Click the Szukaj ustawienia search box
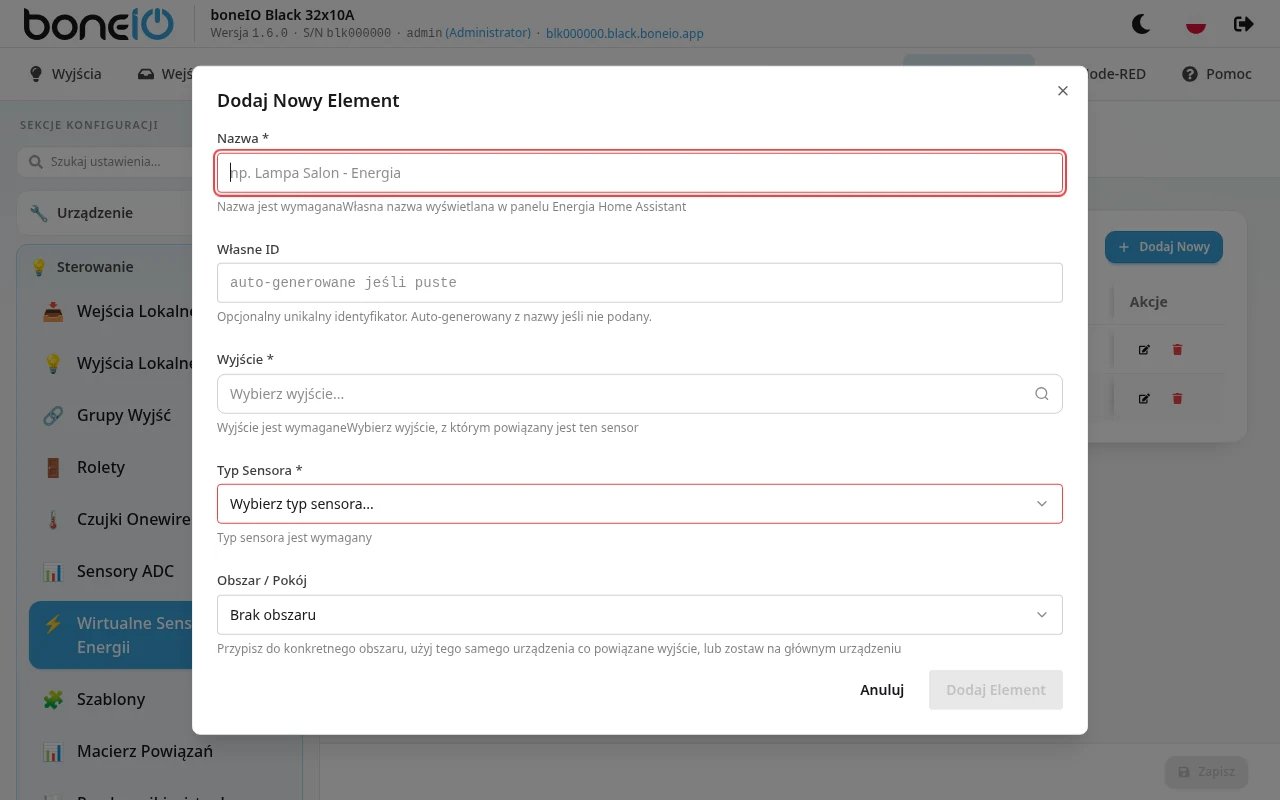This screenshot has height=800, width=1280. [x=105, y=161]
